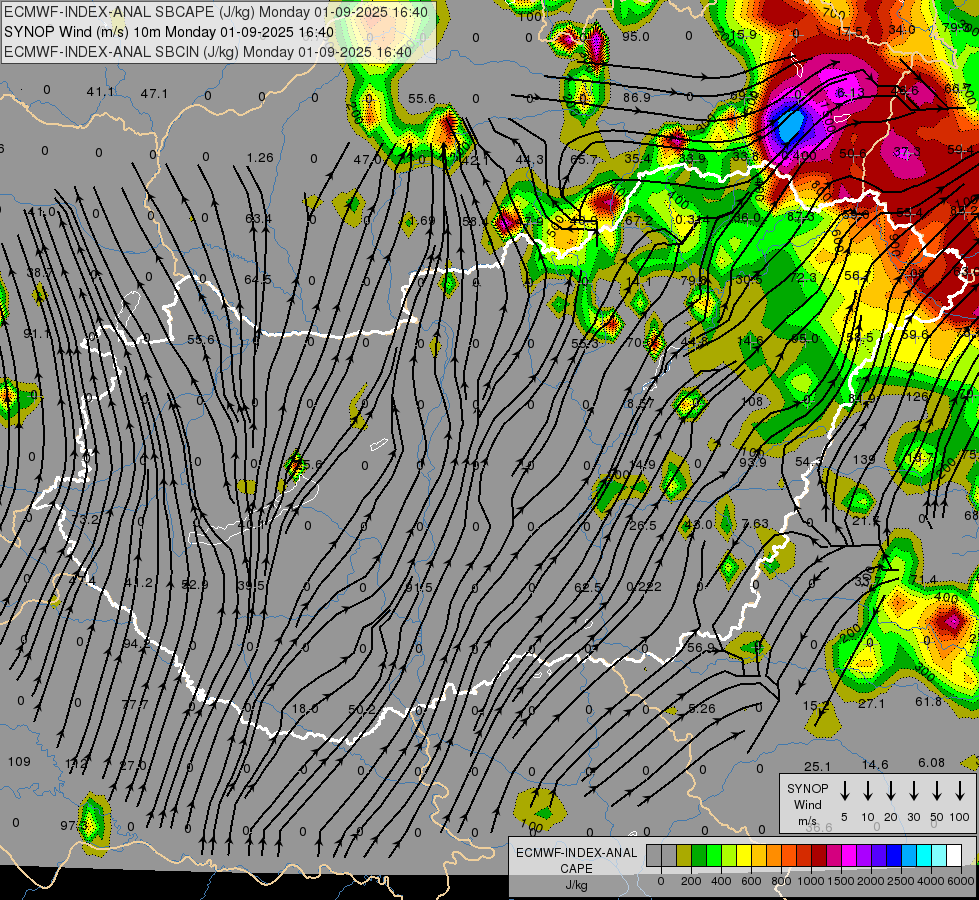Screen dimensions: 979x900
Task: Click the map value 93.9
Action: click(x=752, y=462)
